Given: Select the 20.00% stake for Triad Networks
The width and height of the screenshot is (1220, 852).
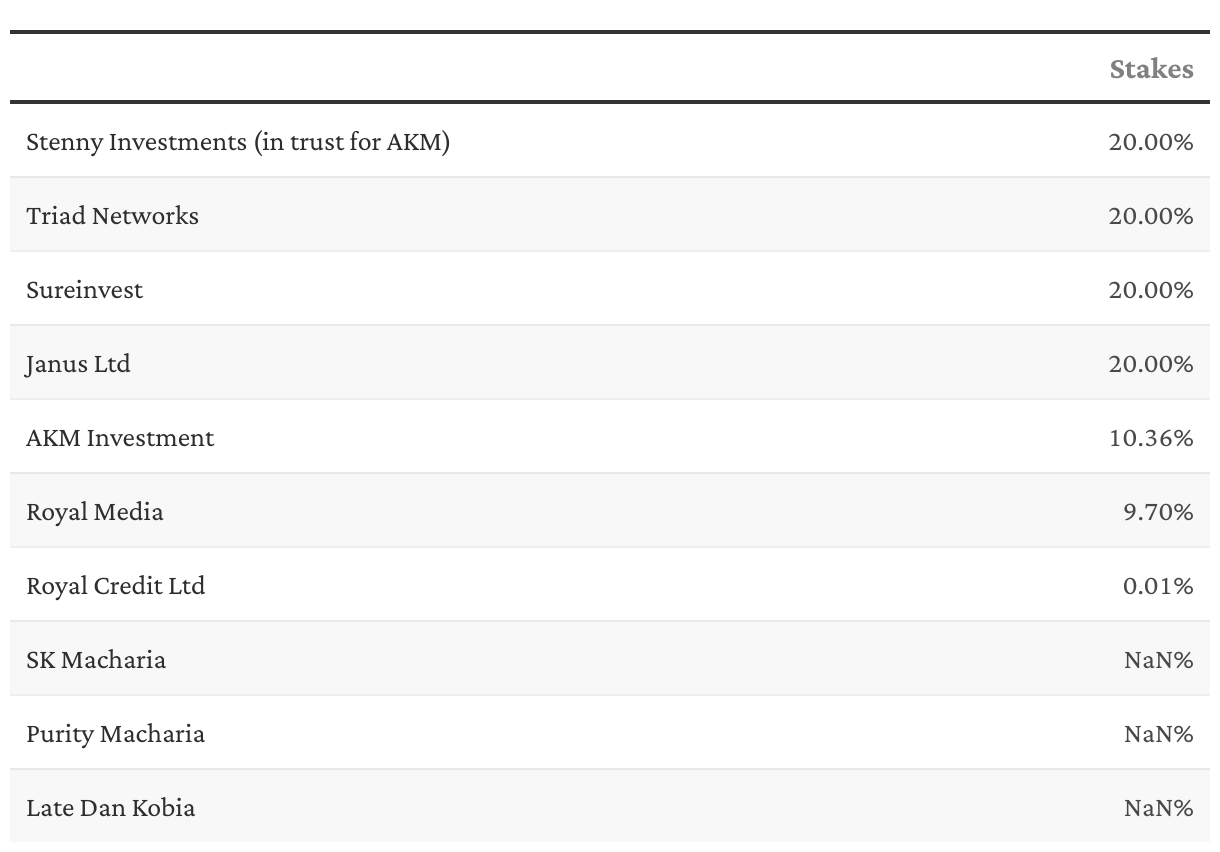Looking at the screenshot, I should pyautogui.click(x=1150, y=216).
